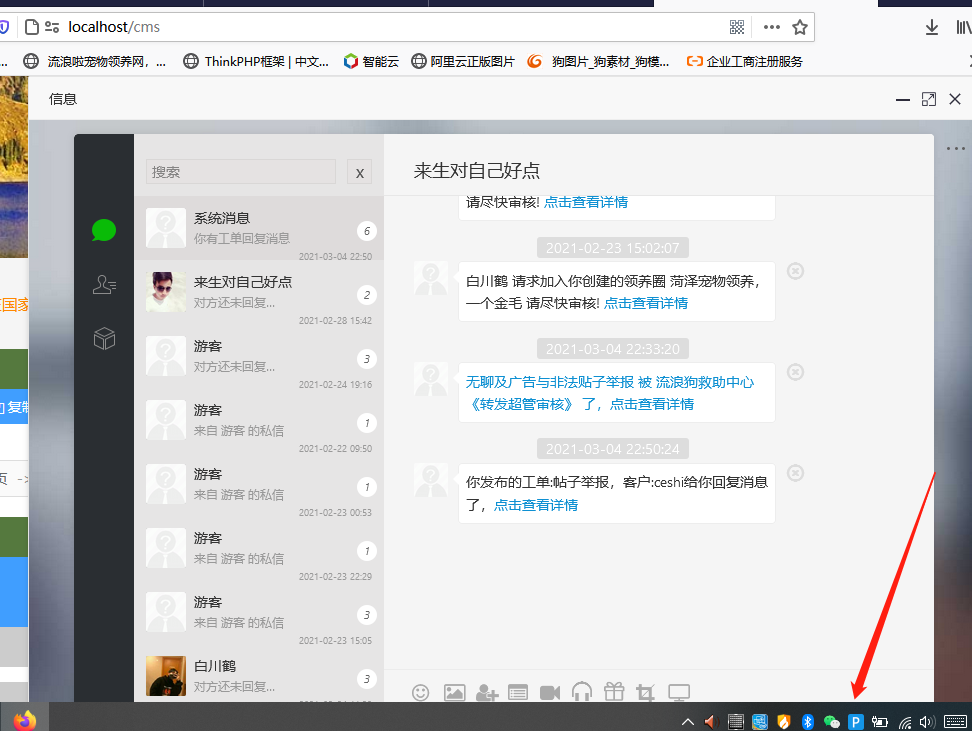Screen dimensions: 972x731
Task: Open the emoji picker in chat toolbar
Action: click(x=421, y=692)
